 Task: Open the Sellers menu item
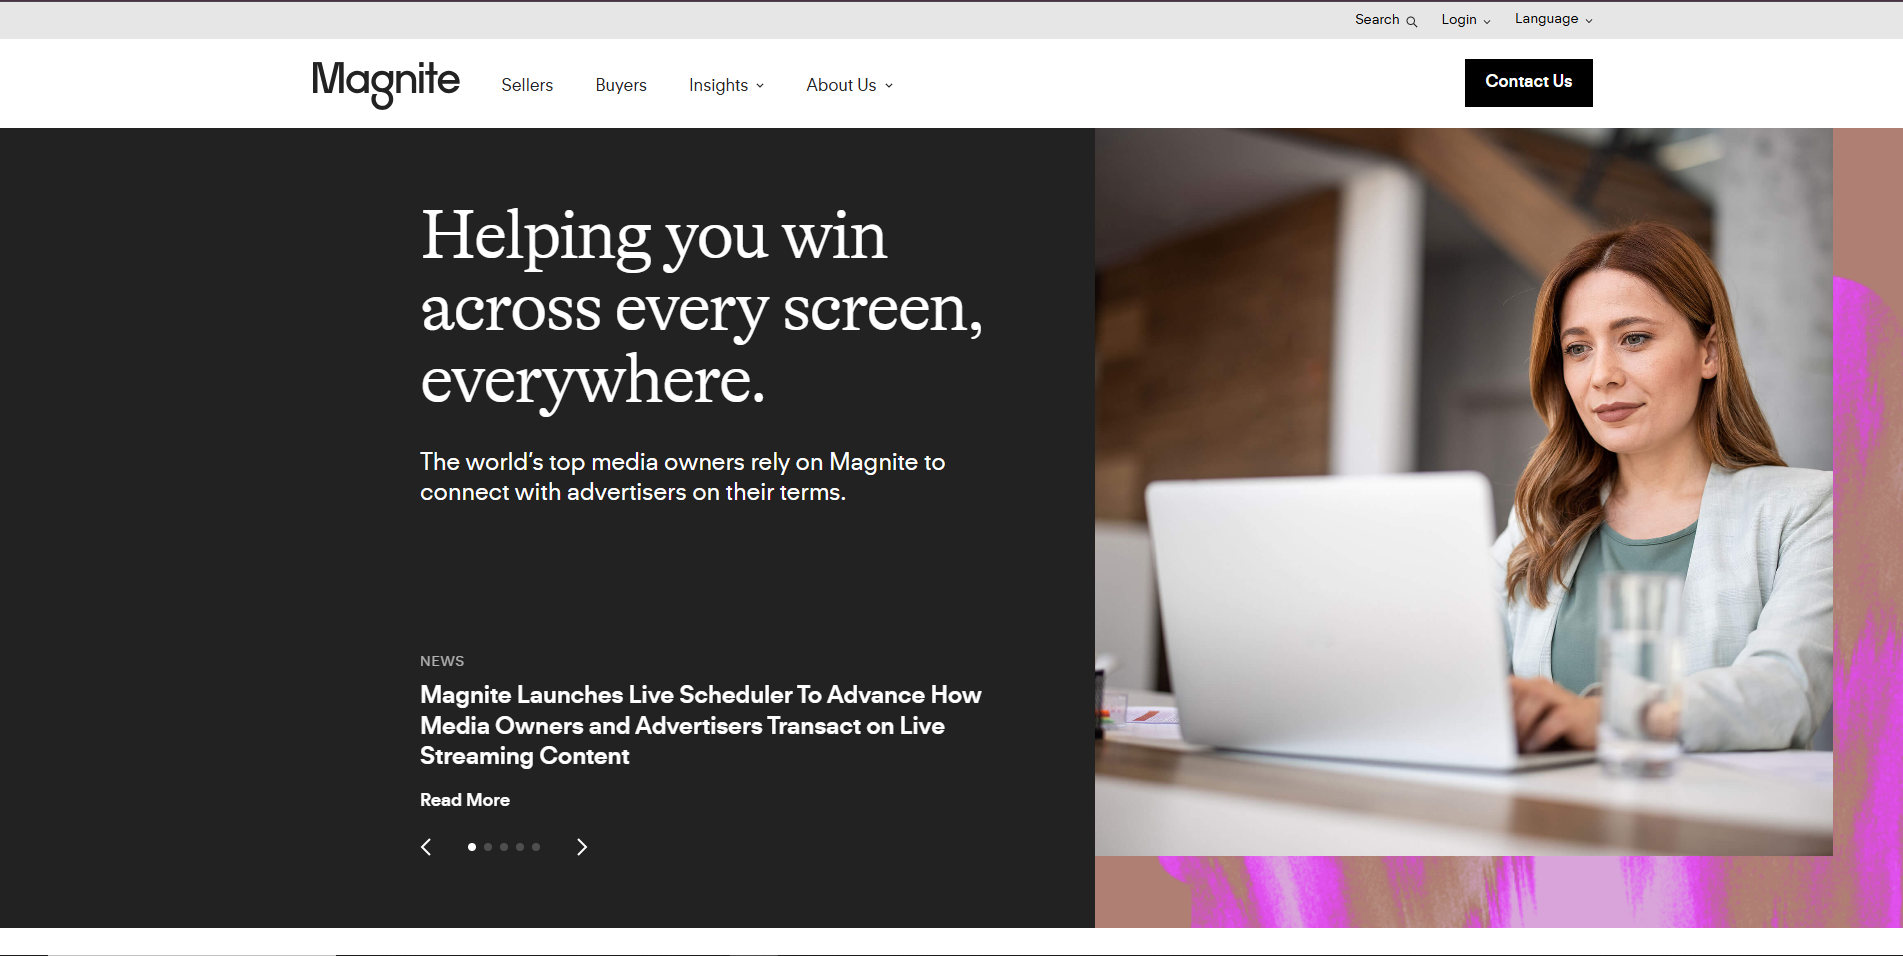click(x=527, y=85)
